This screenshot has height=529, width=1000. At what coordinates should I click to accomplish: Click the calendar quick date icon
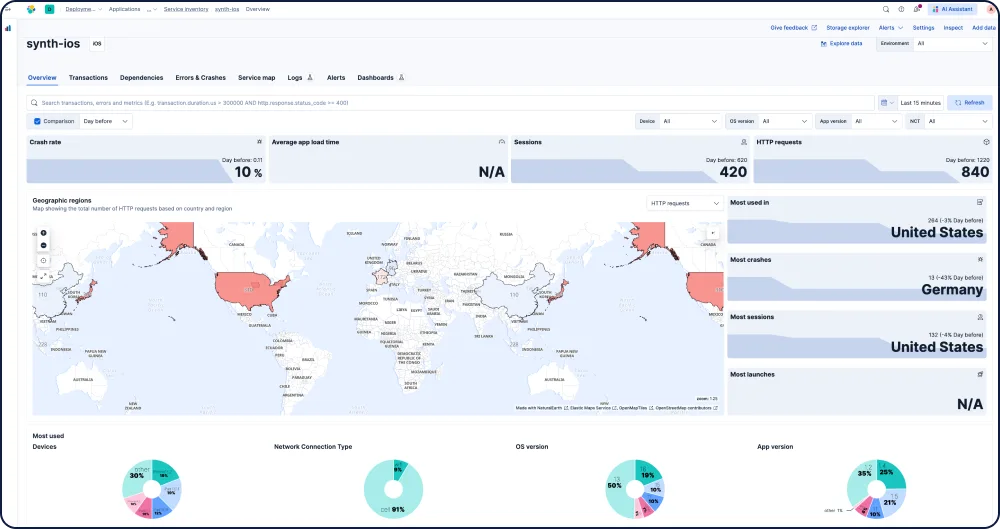pyautogui.click(x=886, y=103)
